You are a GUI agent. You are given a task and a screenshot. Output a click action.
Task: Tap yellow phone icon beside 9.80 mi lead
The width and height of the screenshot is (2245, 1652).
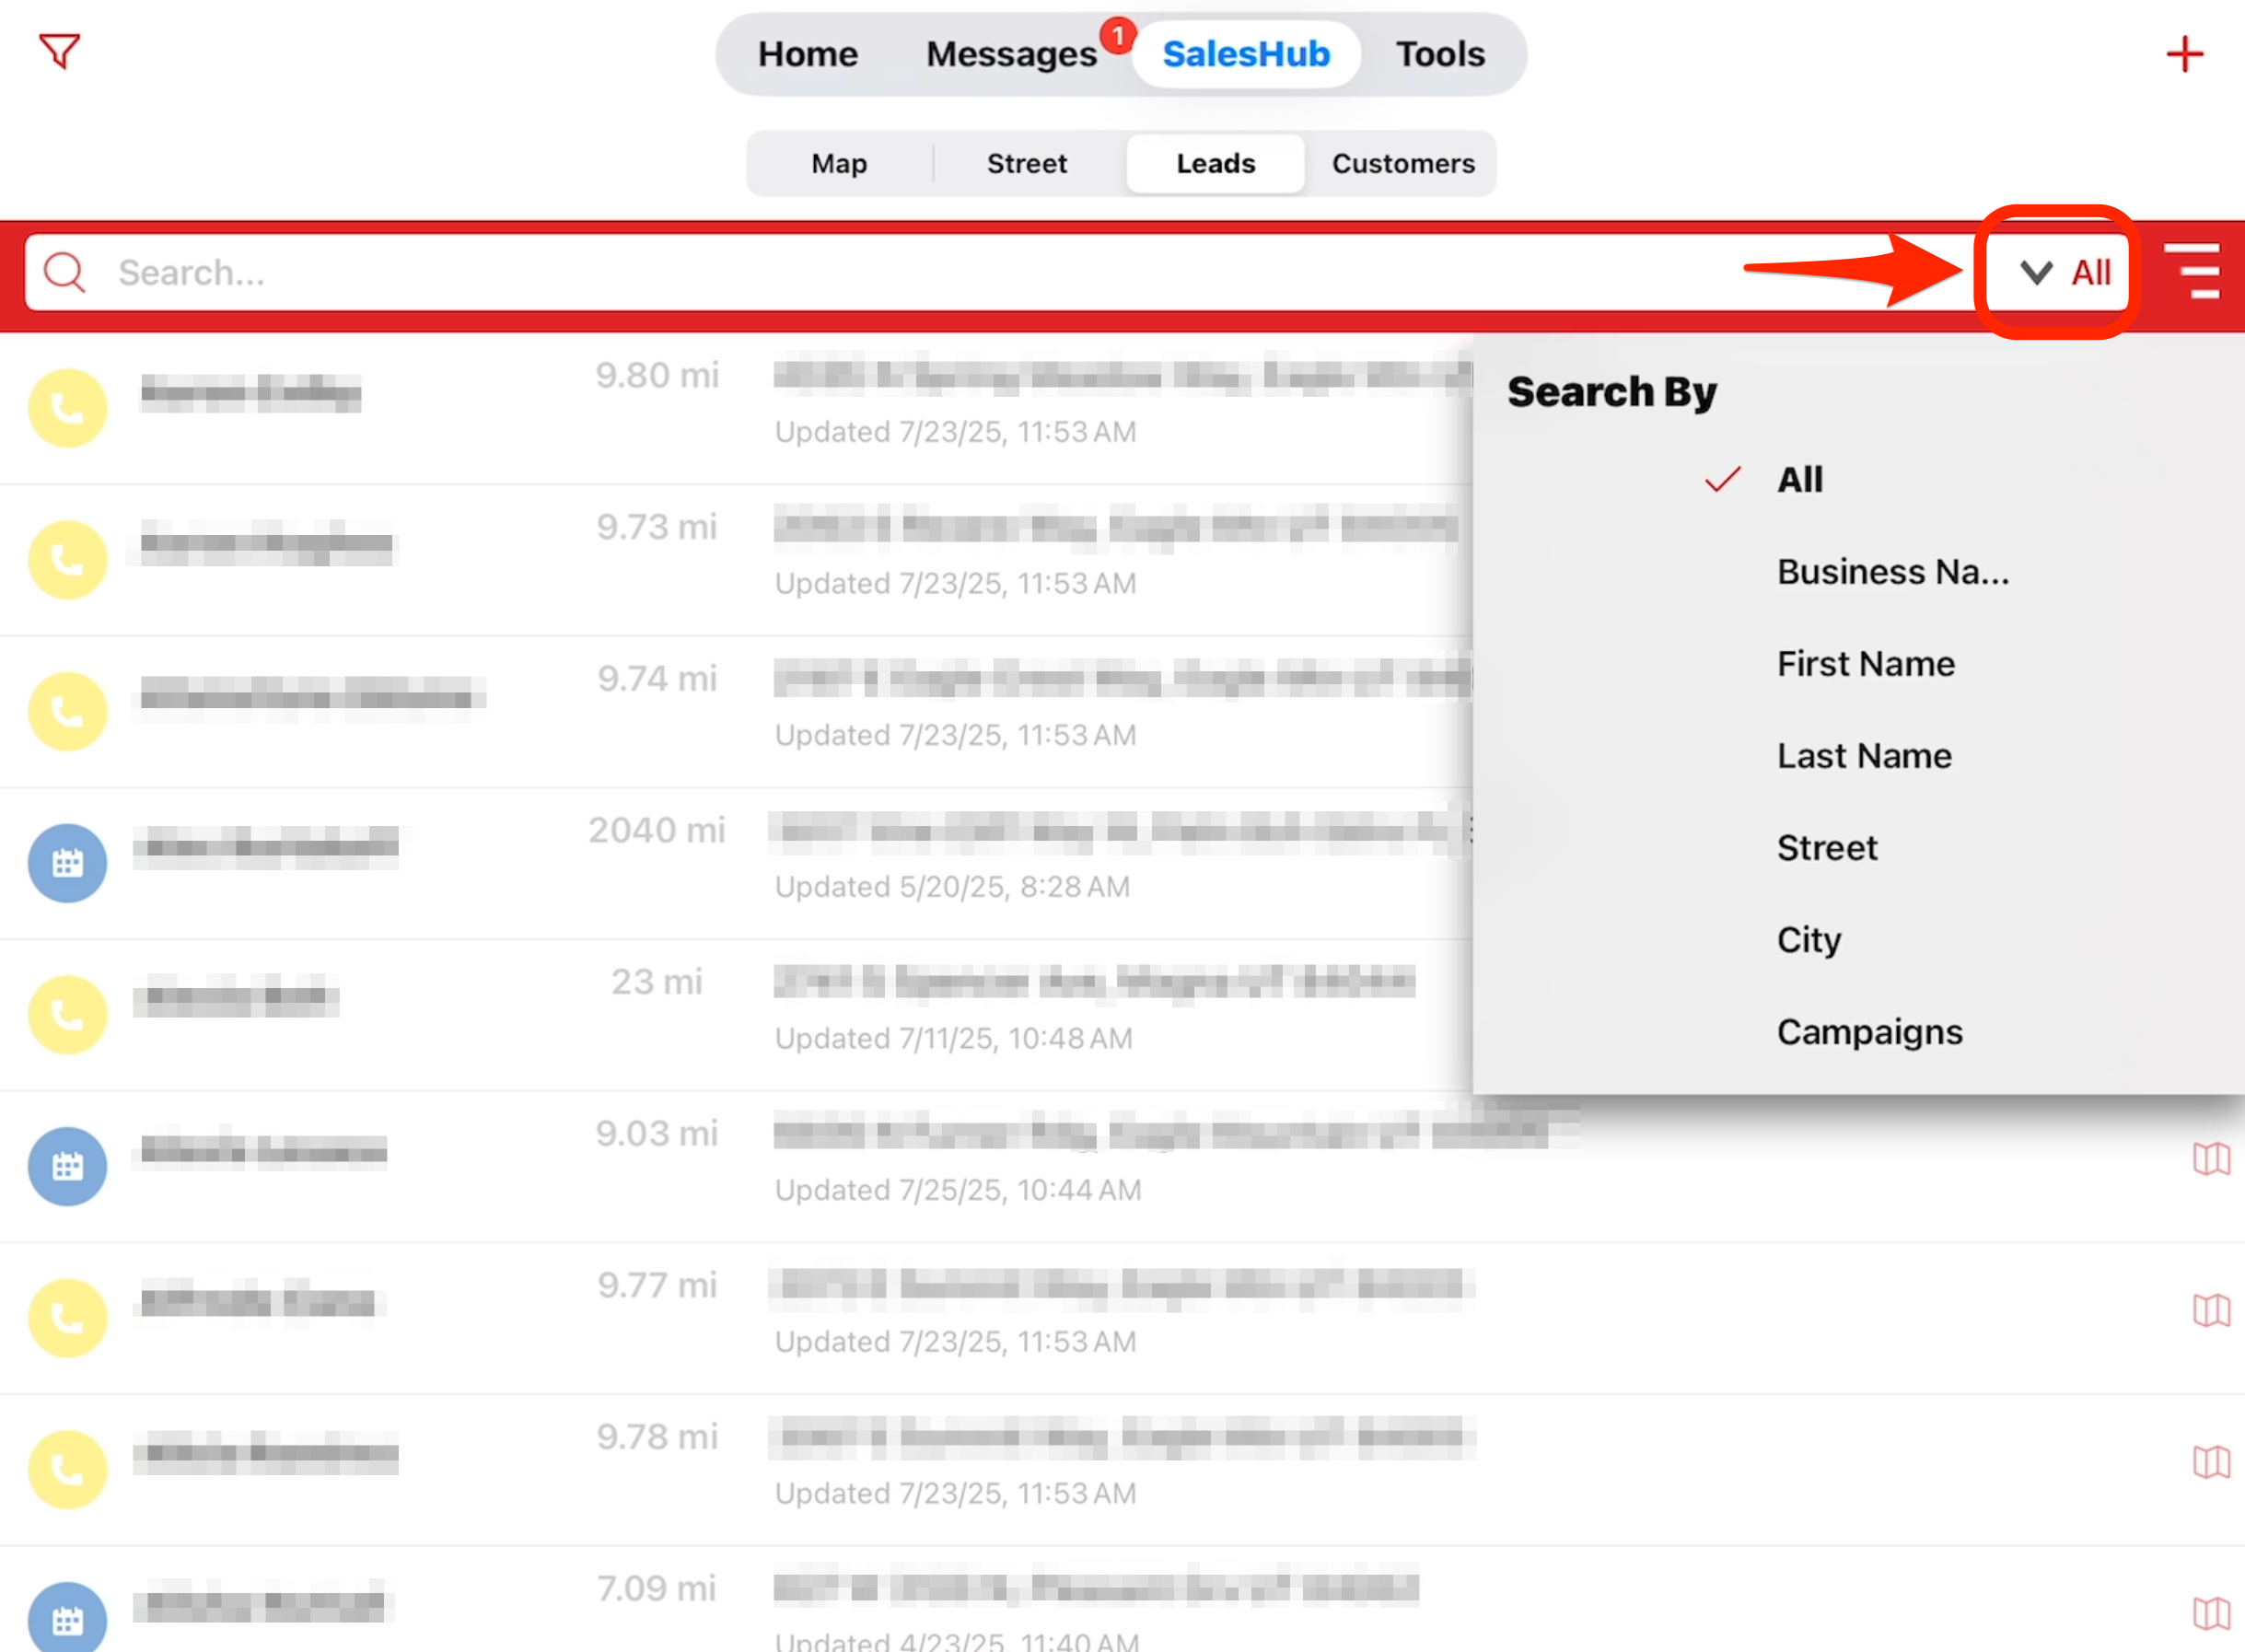click(67, 408)
